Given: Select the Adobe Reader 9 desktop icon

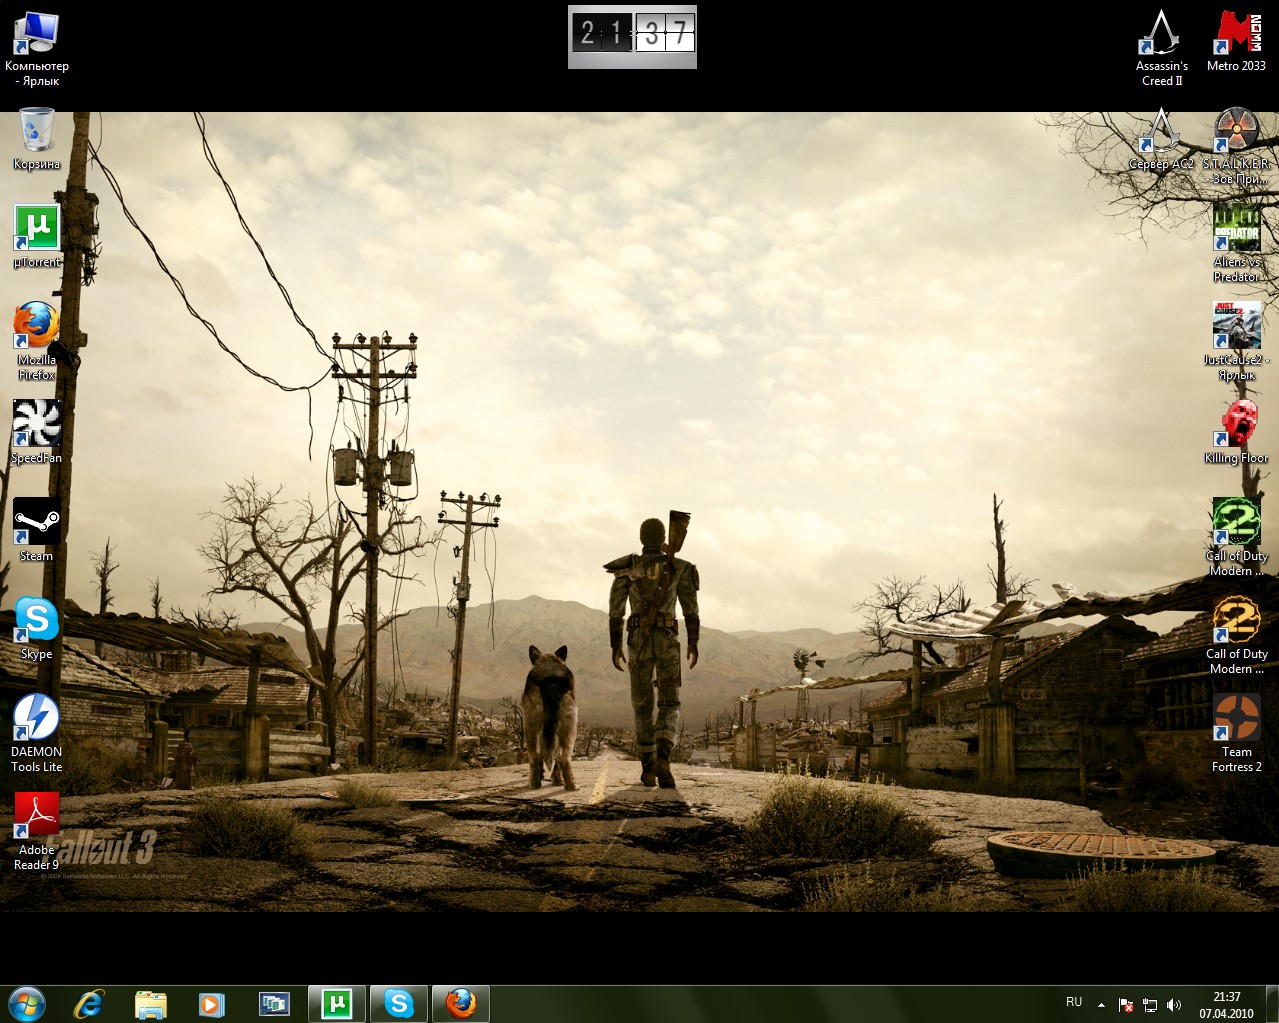Looking at the screenshot, I should pos(37,831).
